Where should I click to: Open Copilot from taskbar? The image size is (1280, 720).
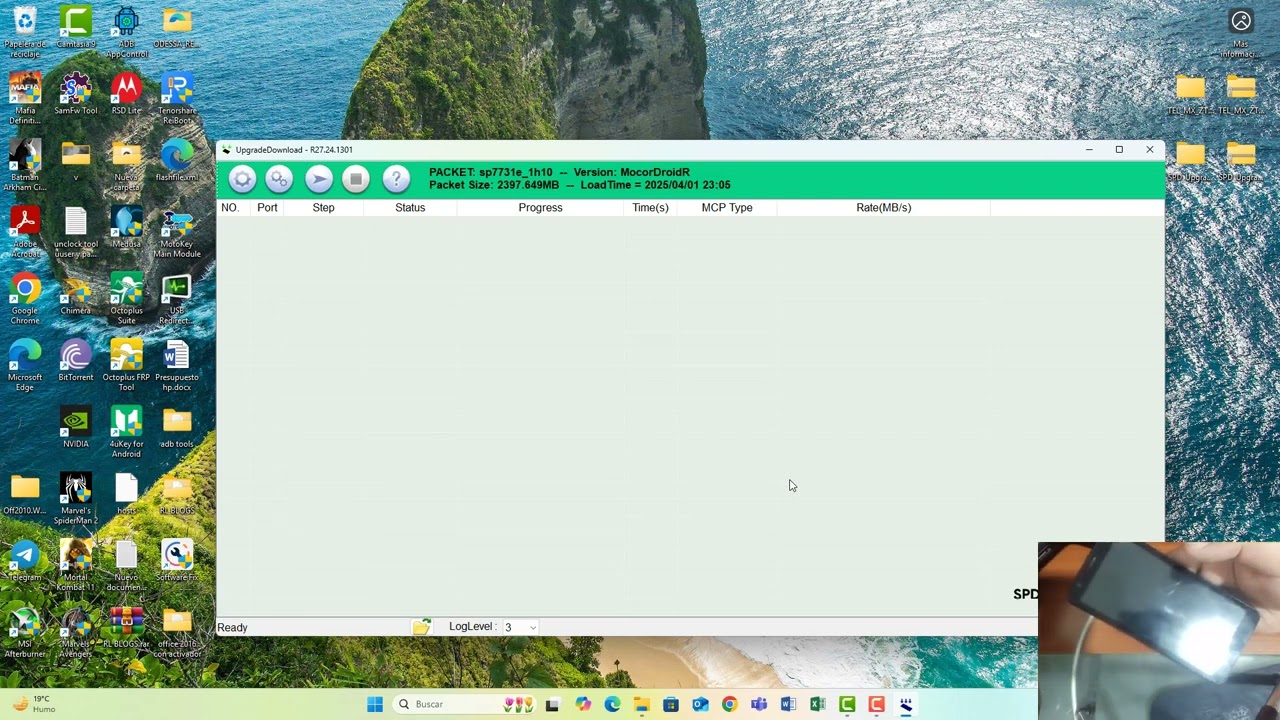[583, 704]
